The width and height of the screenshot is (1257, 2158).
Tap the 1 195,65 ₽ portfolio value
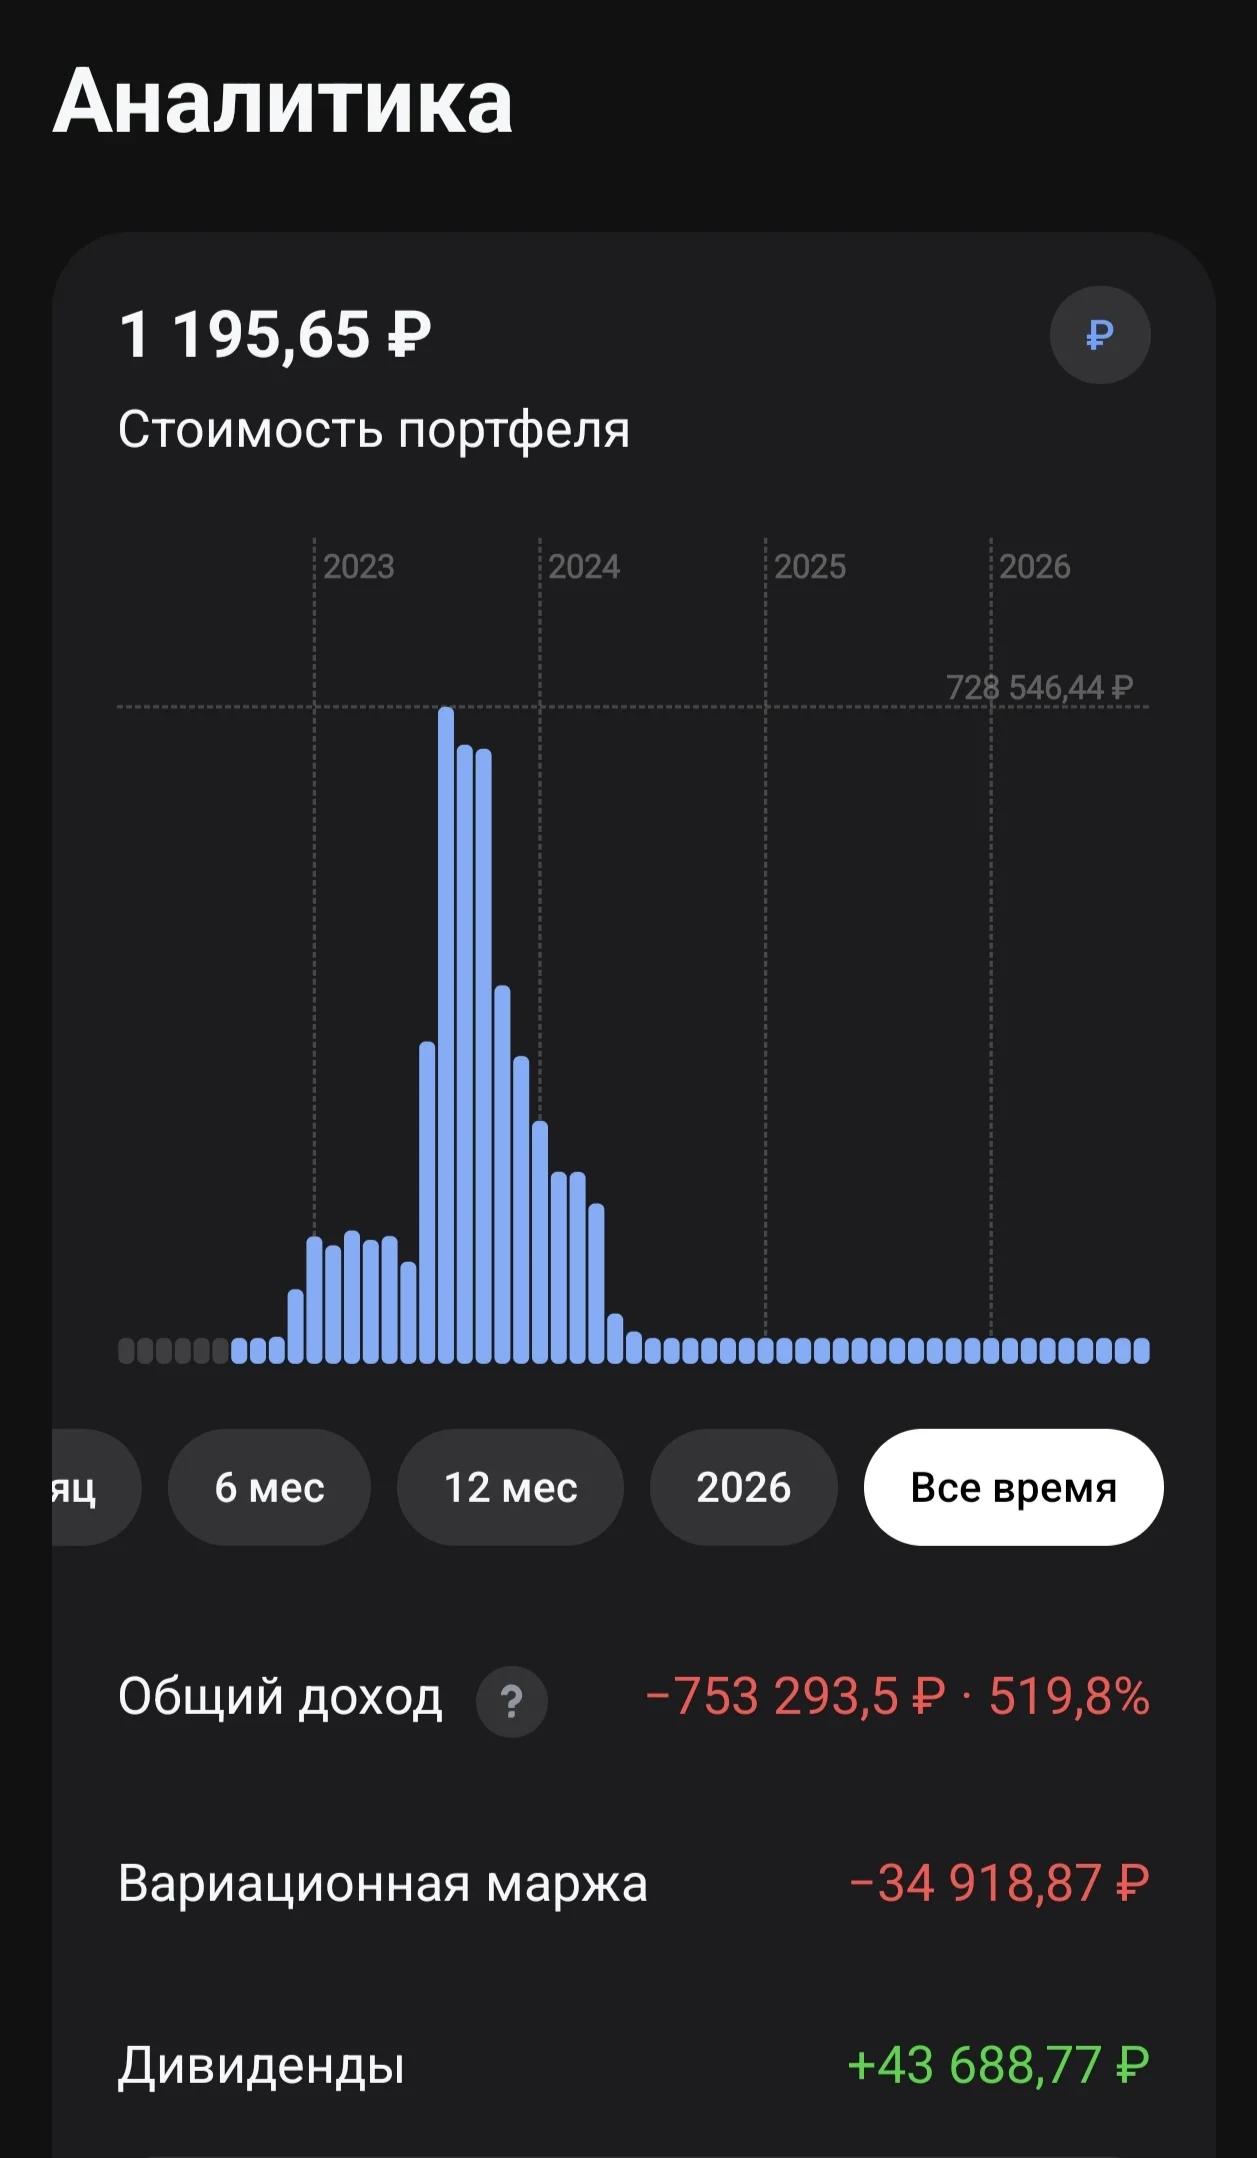[275, 334]
